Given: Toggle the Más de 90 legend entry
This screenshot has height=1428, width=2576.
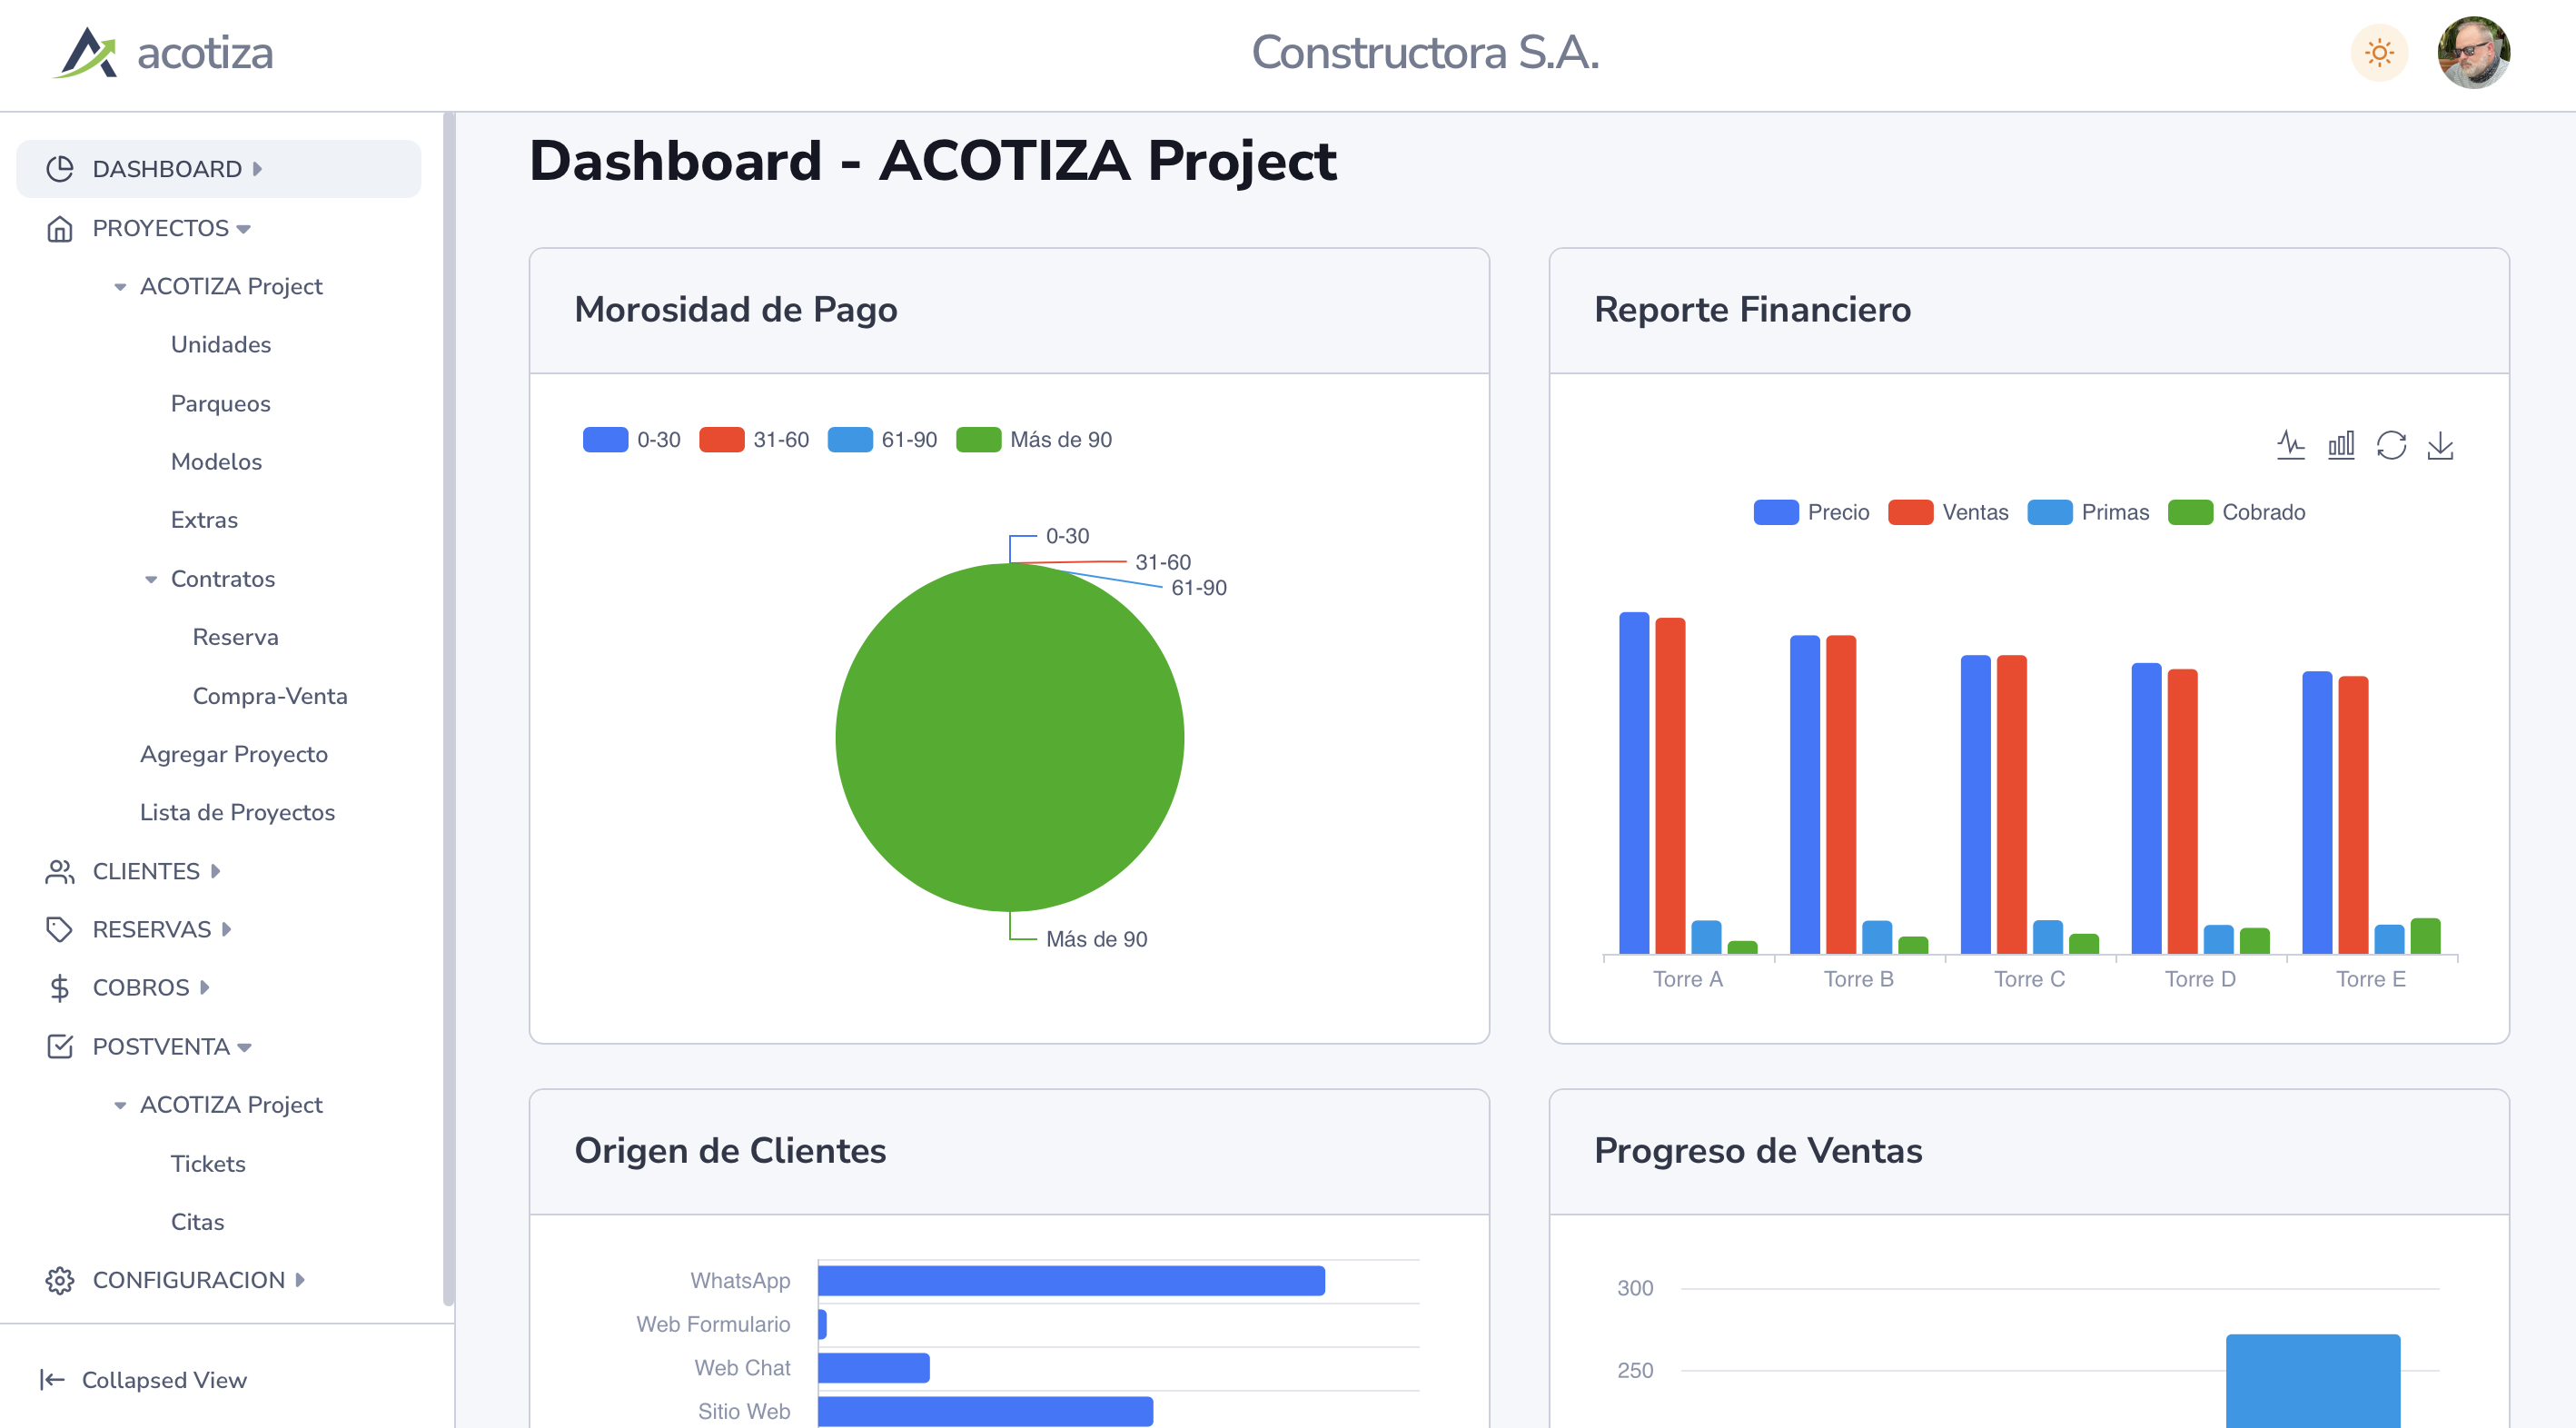Looking at the screenshot, I should pos(1034,440).
